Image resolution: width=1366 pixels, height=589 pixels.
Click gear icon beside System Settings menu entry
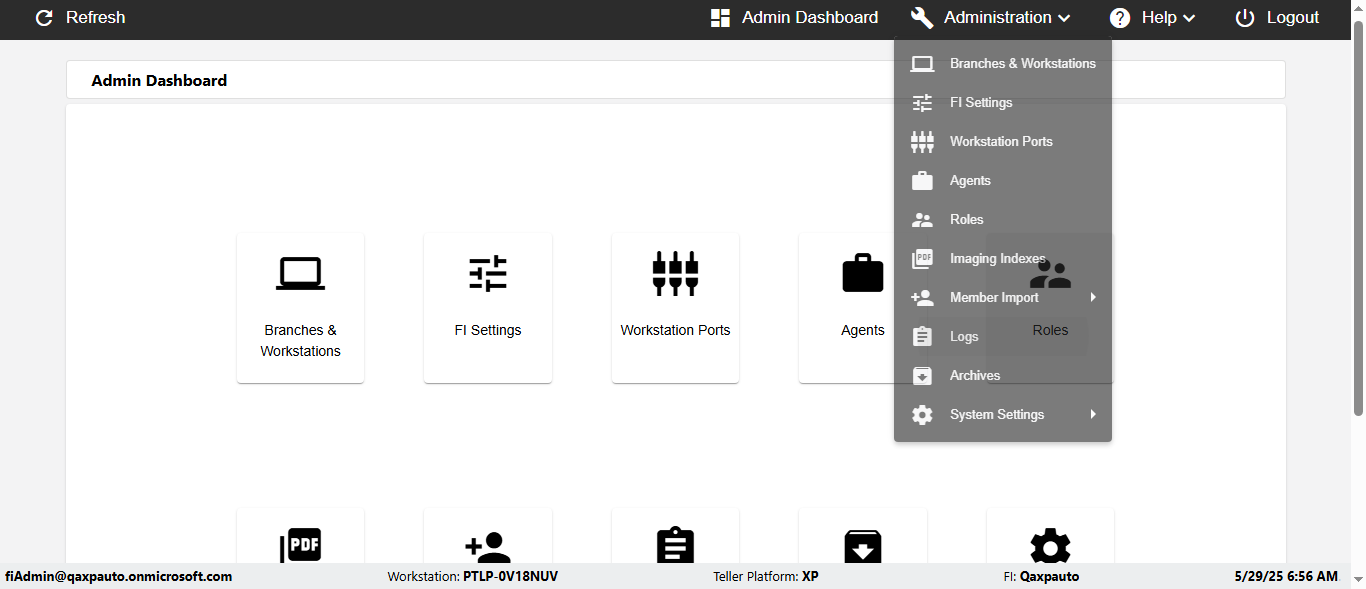click(x=922, y=415)
